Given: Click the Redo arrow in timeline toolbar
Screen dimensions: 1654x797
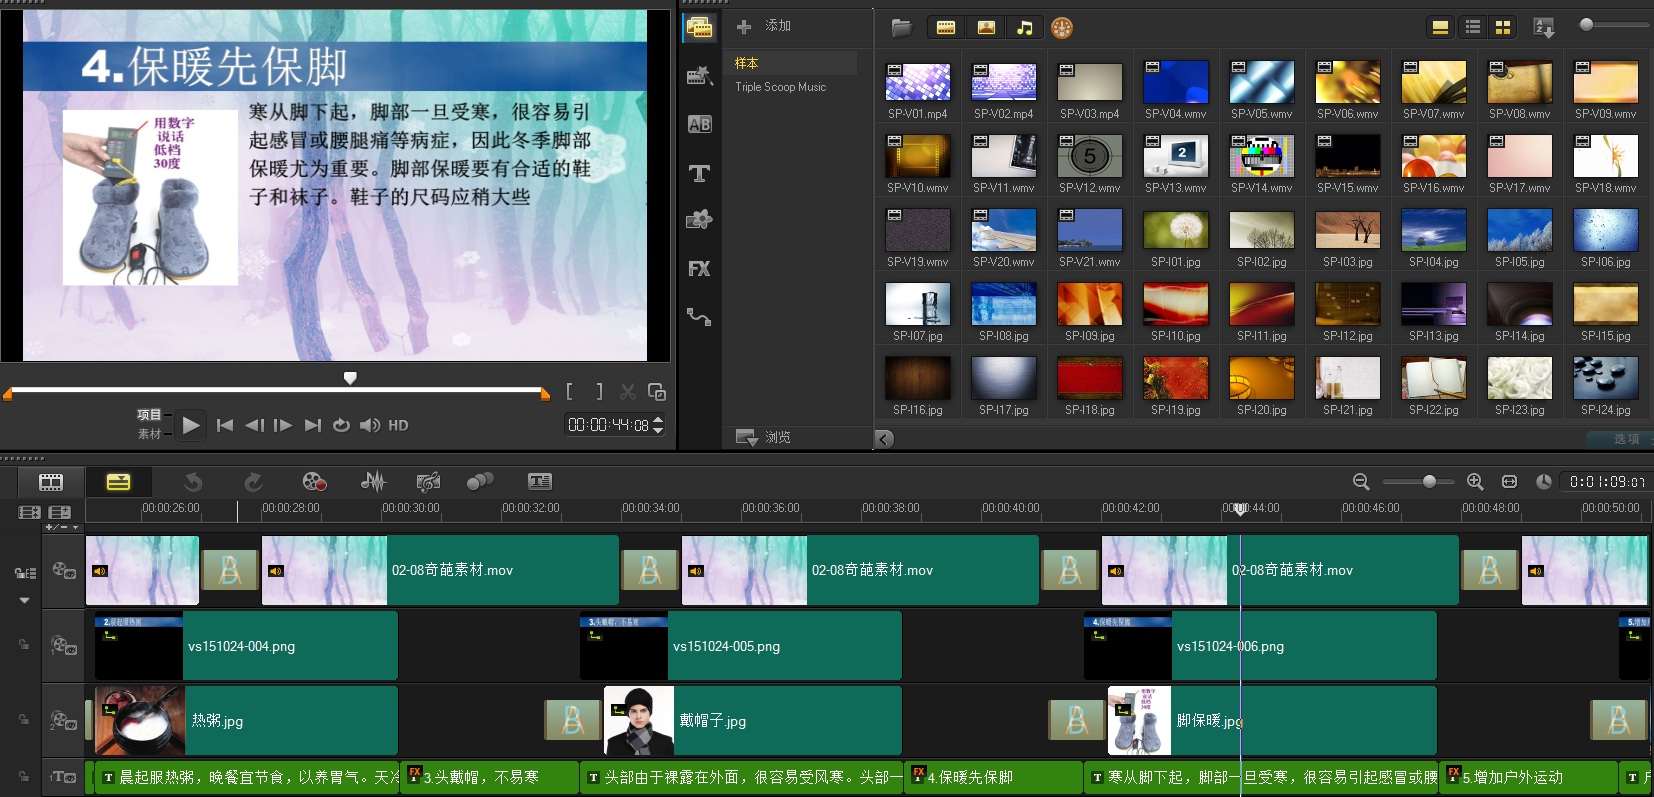Looking at the screenshot, I should coord(253,482).
